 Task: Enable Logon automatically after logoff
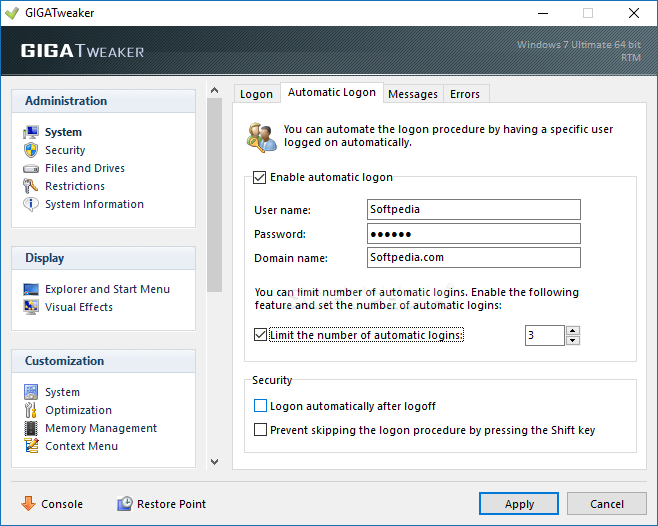pyautogui.click(x=260, y=406)
